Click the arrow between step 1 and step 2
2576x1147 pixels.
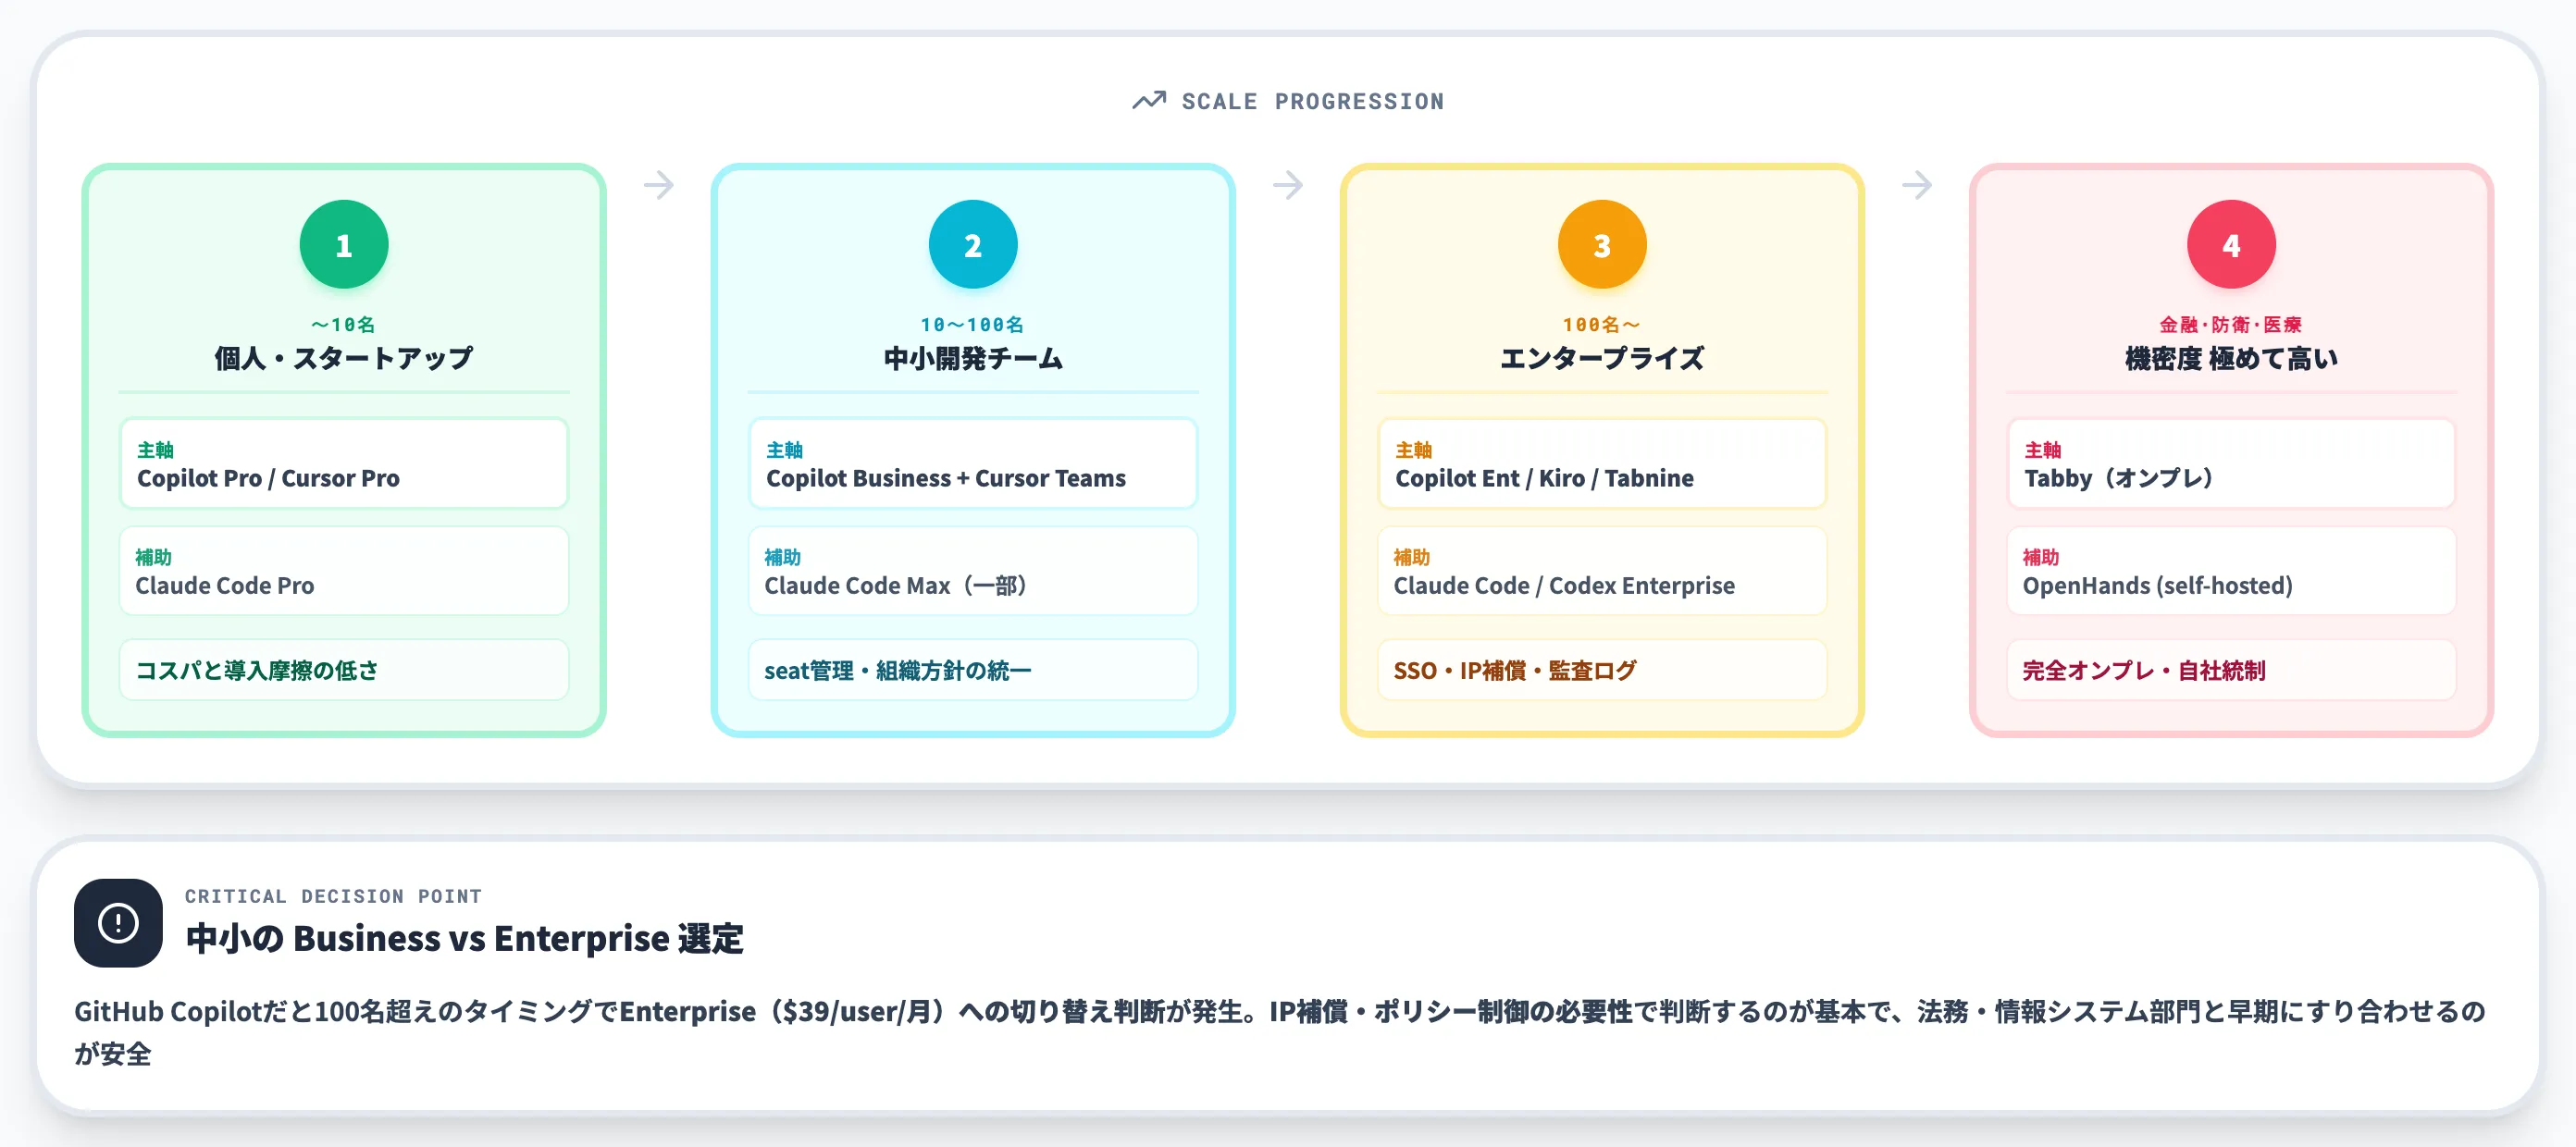pyautogui.click(x=659, y=185)
